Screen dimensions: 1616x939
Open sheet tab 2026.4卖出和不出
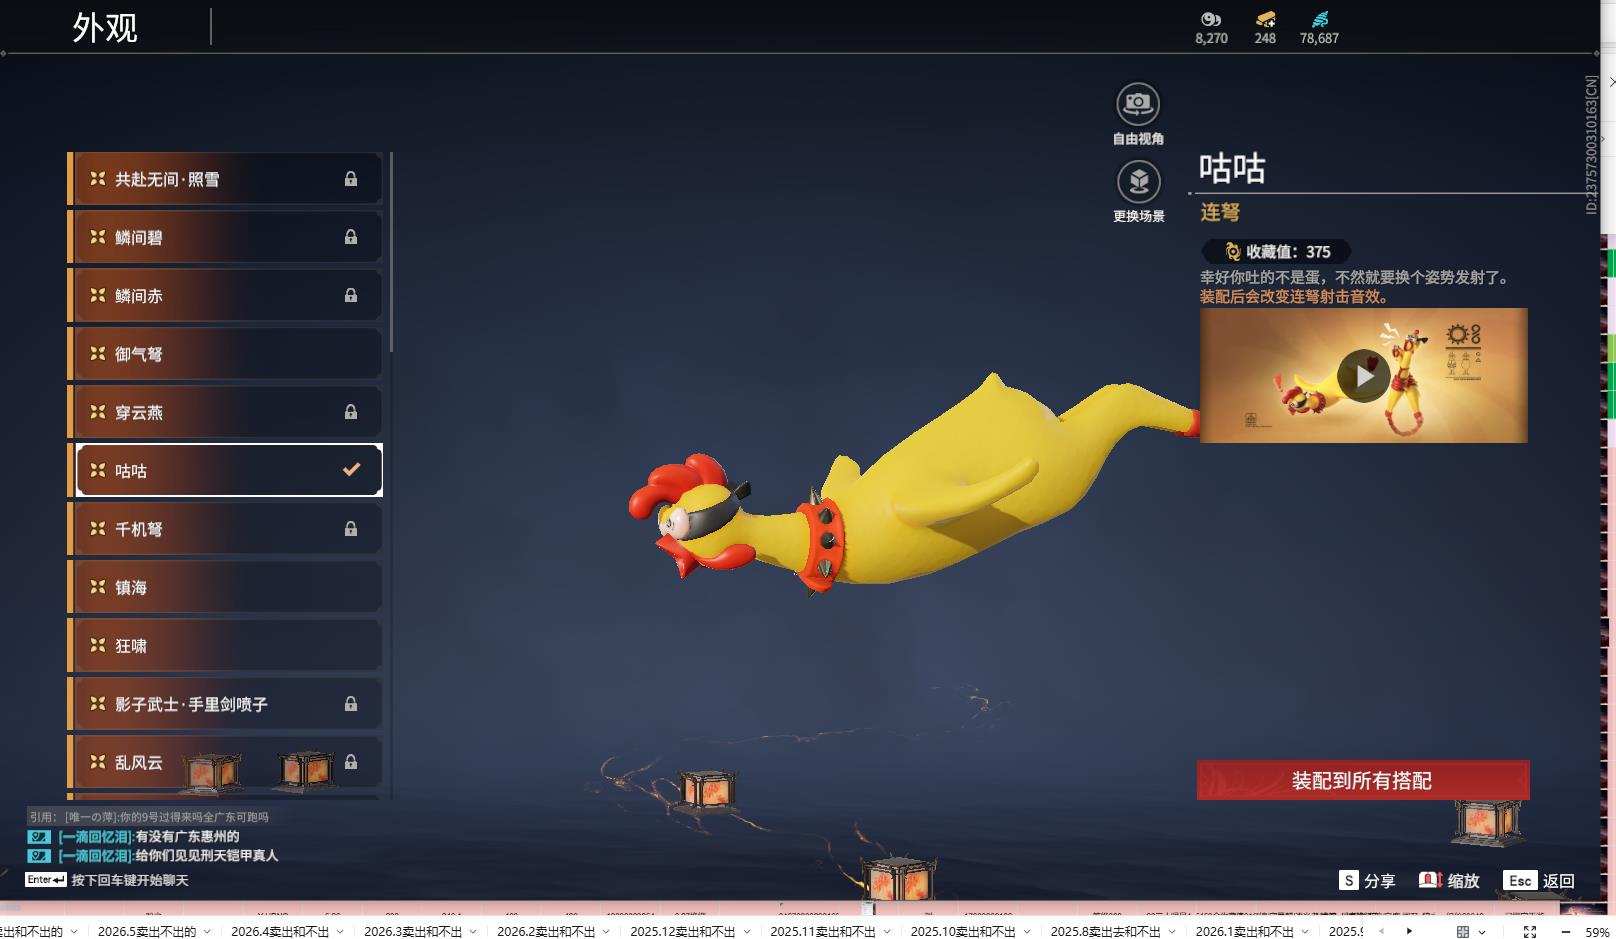click(x=280, y=931)
